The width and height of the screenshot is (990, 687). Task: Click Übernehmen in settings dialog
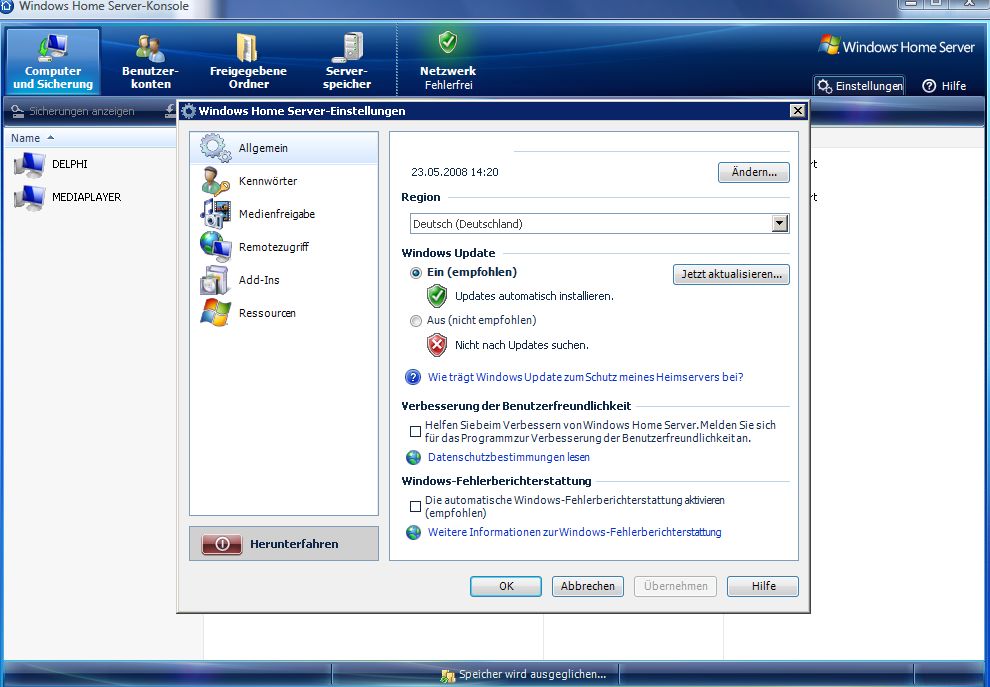click(x=676, y=586)
